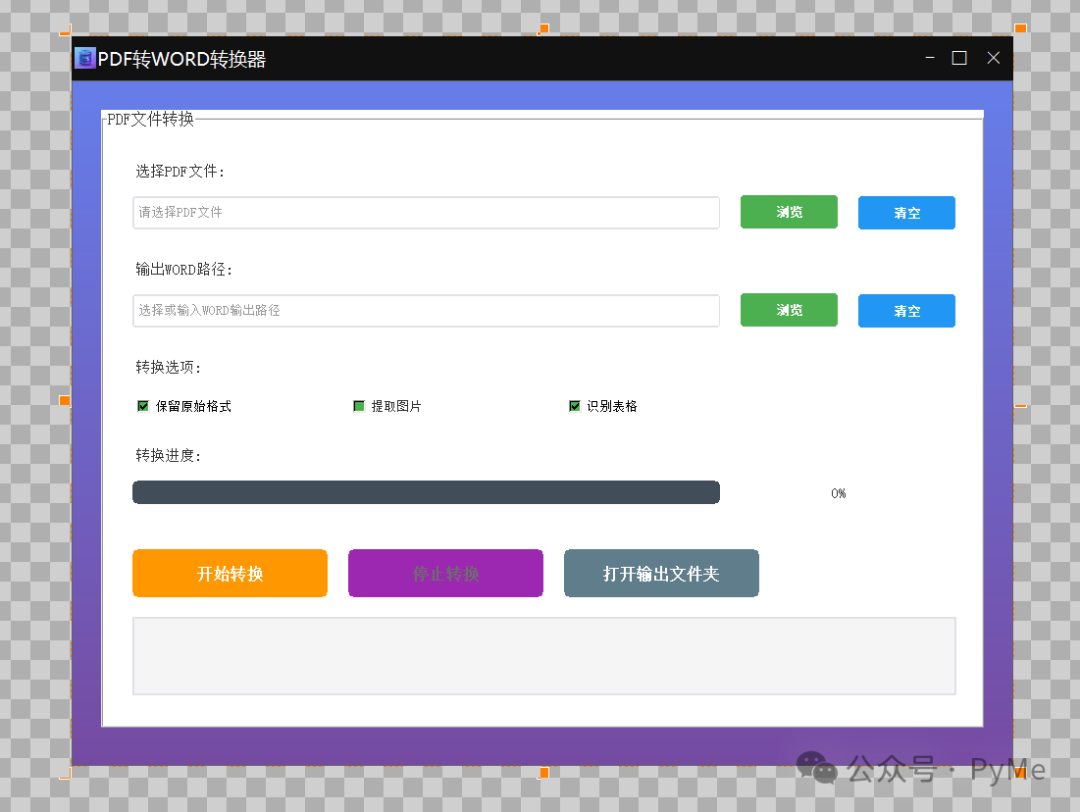Screen dimensions: 1080x812
Task: Focus the WORD output path input field
Action: pos(426,311)
